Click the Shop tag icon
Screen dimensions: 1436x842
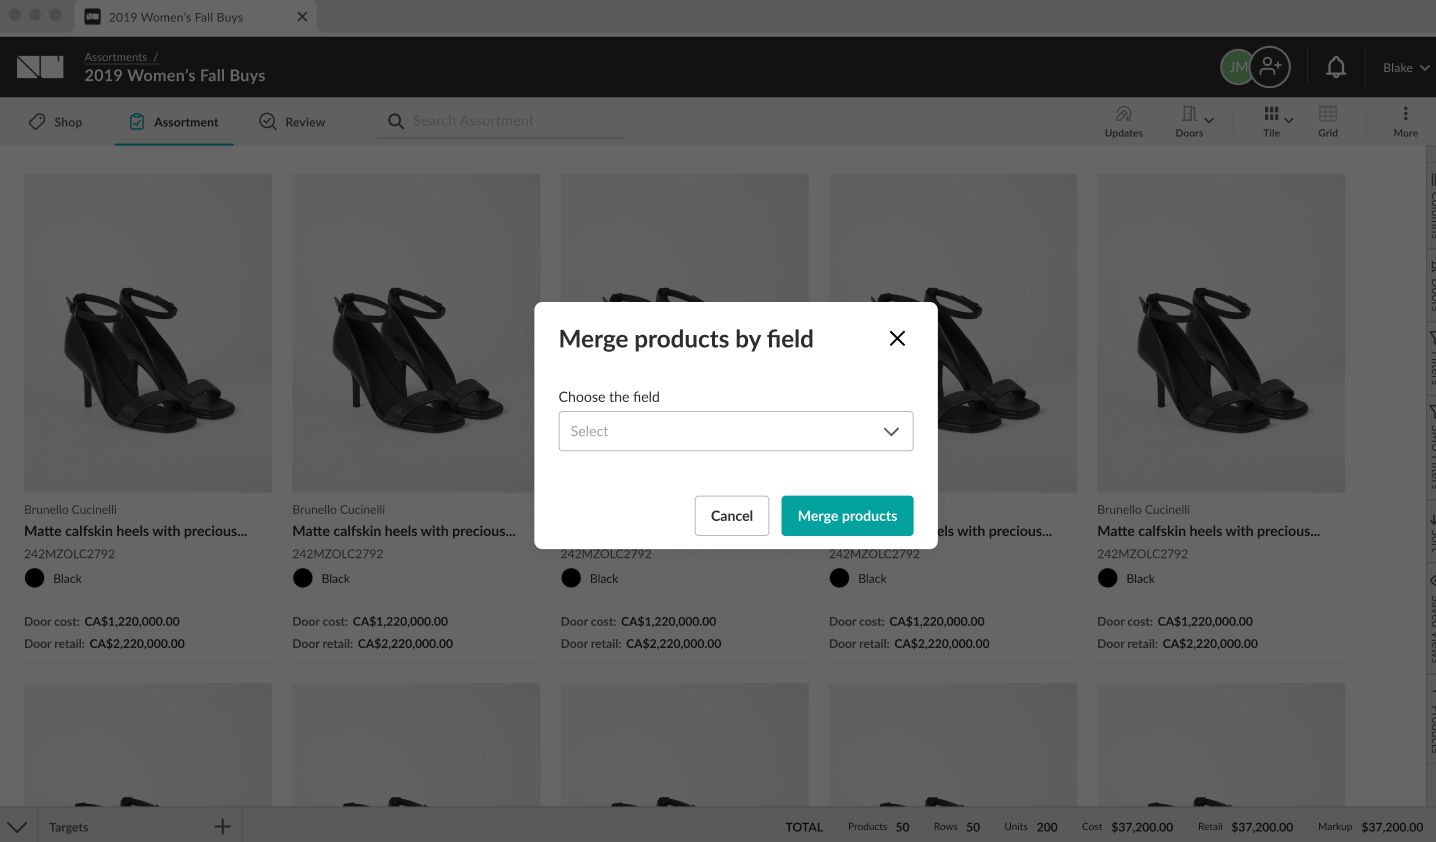[x=37, y=121]
